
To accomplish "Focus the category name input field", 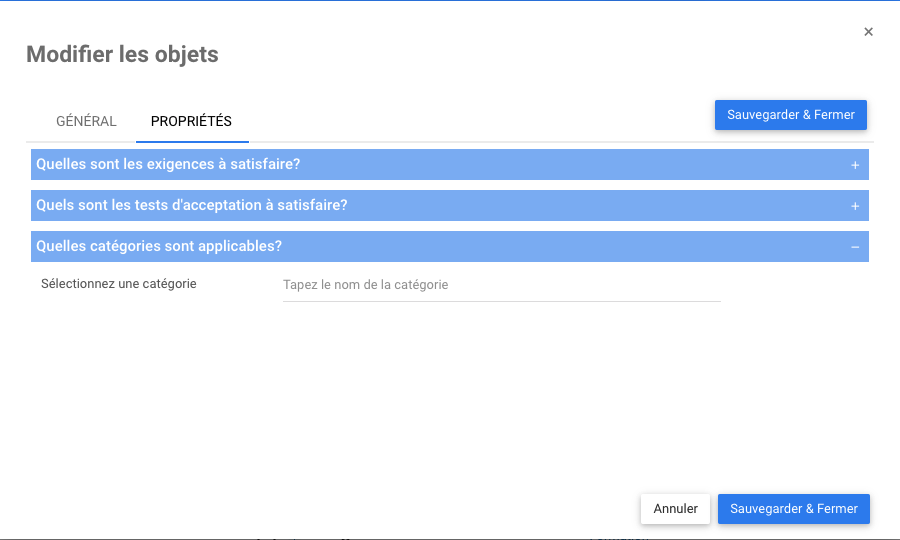I will pyautogui.click(x=501, y=285).
